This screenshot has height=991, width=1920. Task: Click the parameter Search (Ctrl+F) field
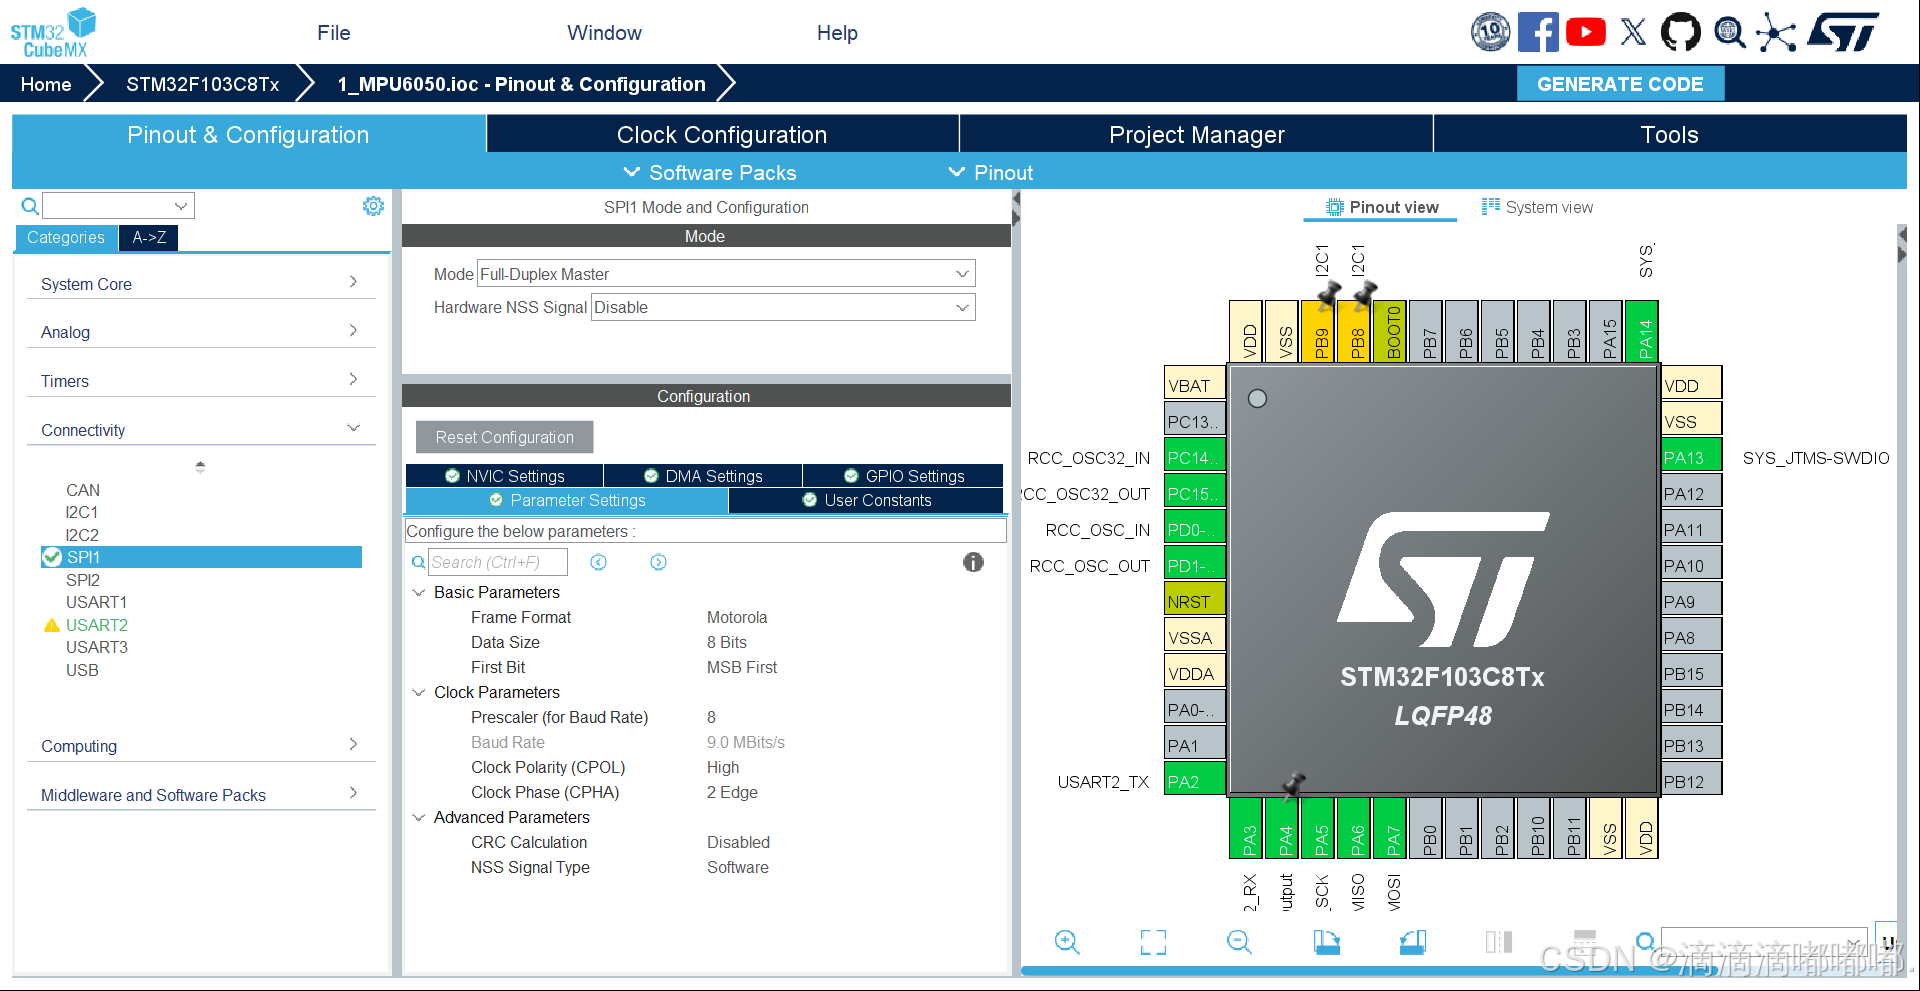point(498,562)
